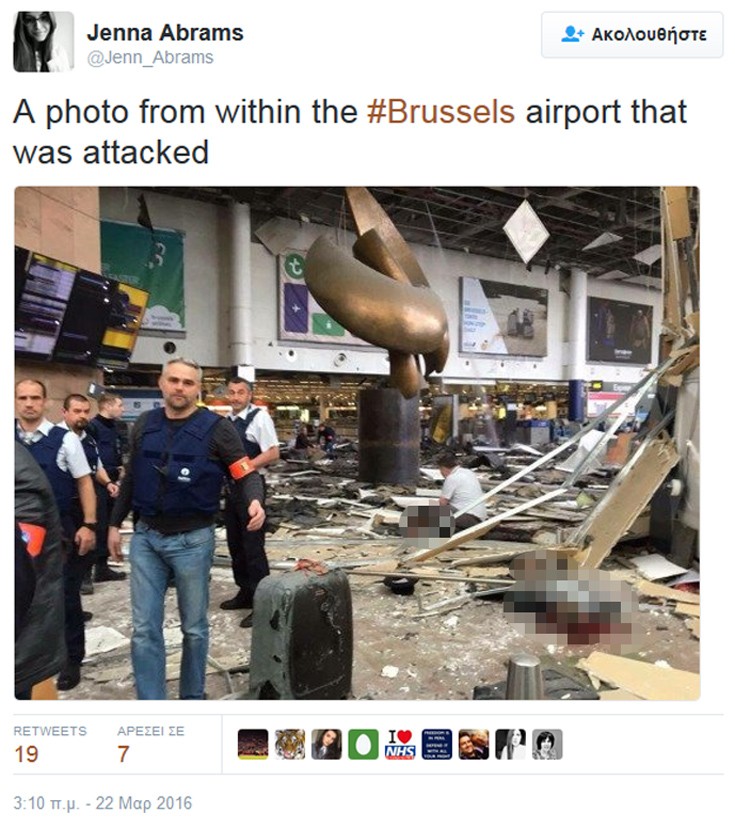This screenshot has width=735, height=829.
Task: Click the RETWEETS label
Action: pos(50,731)
